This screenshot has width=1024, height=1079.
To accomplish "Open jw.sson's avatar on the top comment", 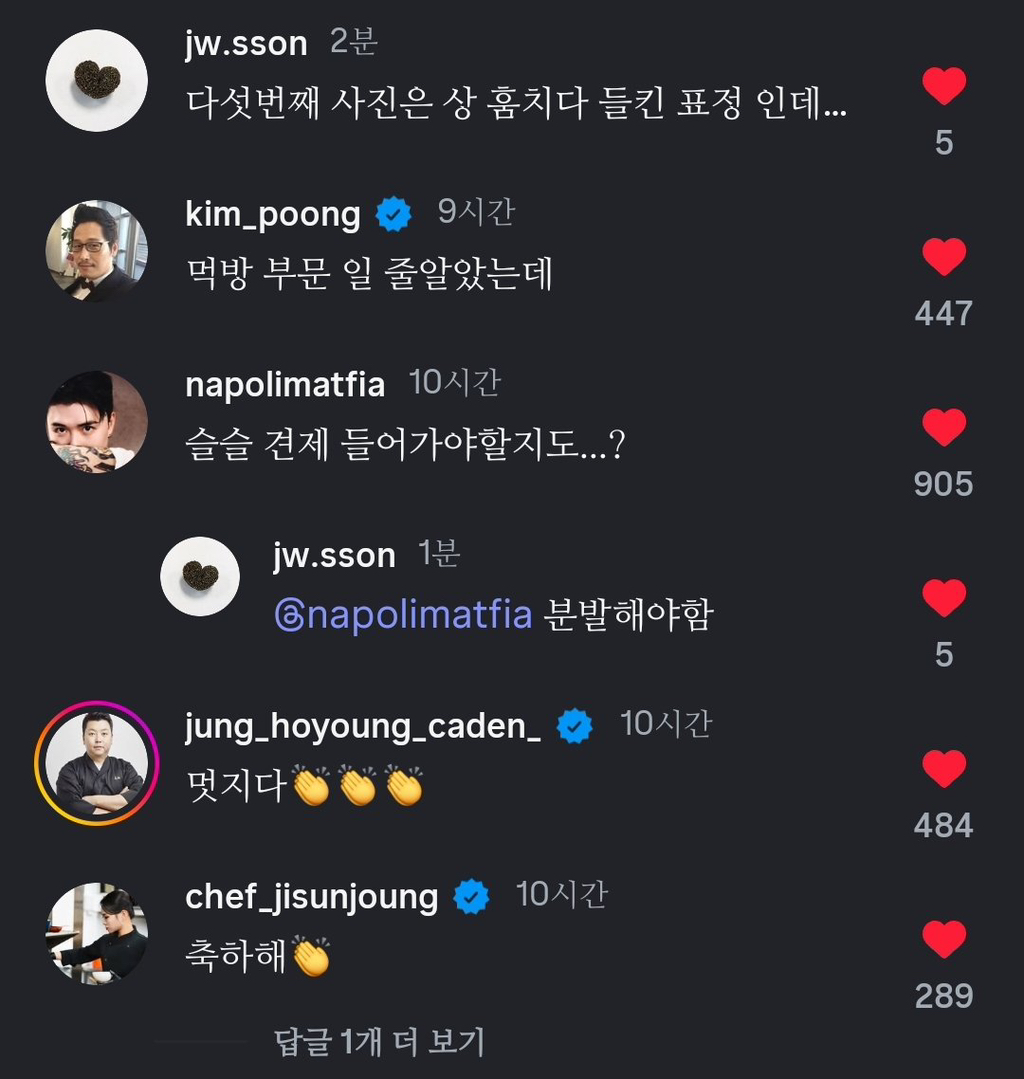I will [97, 80].
